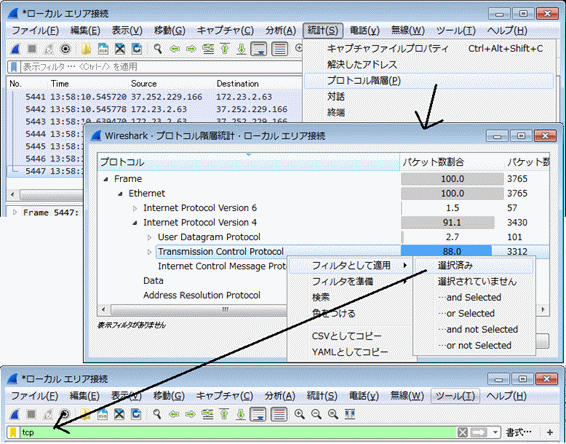The image size is (566, 444).
Task: Click the find packet magnifier above the packet list
Action: [157, 49]
